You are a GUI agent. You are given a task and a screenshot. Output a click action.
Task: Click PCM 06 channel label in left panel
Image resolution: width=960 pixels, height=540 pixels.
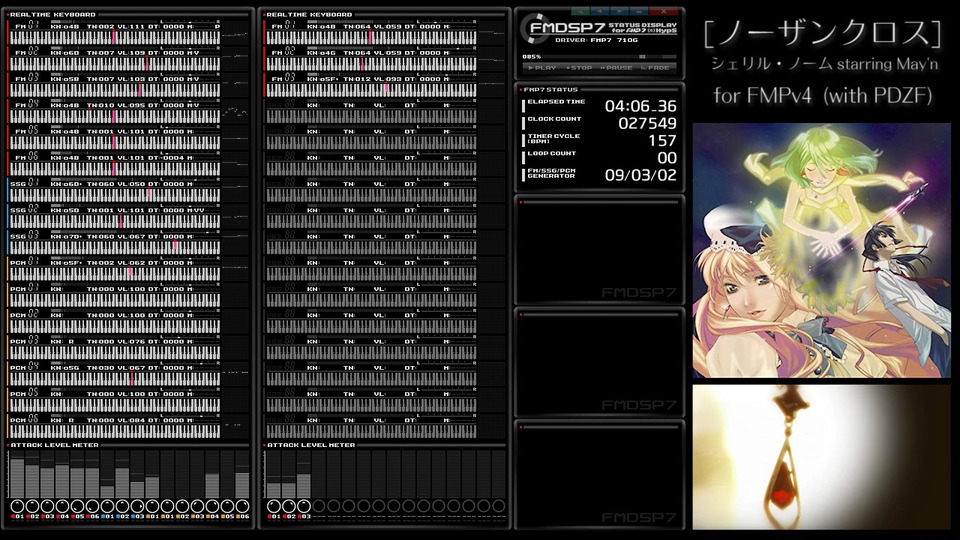(x=24, y=420)
